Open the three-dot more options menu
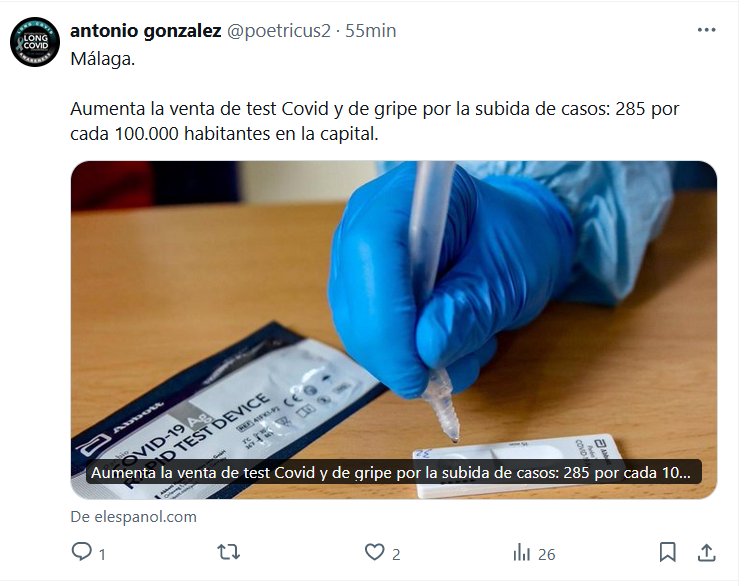This screenshot has height=586, width=744. [x=707, y=30]
